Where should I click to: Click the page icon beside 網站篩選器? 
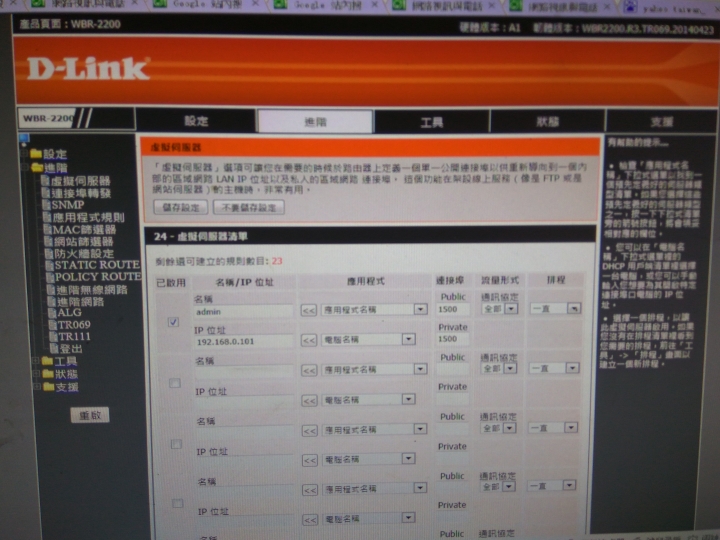(48, 241)
